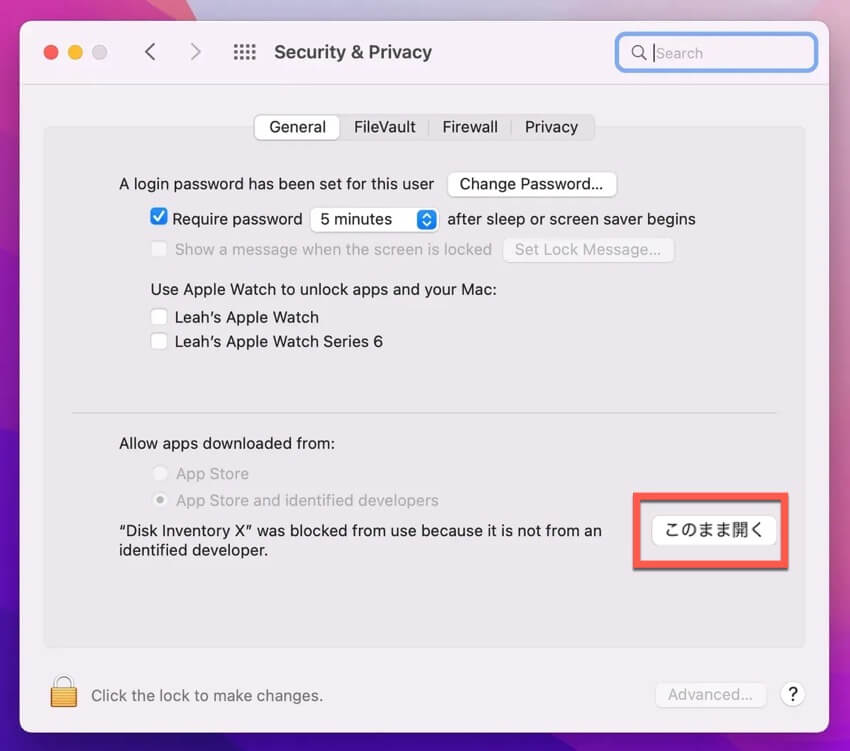Click in the Search field
The image size is (850, 751).
[730, 53]
